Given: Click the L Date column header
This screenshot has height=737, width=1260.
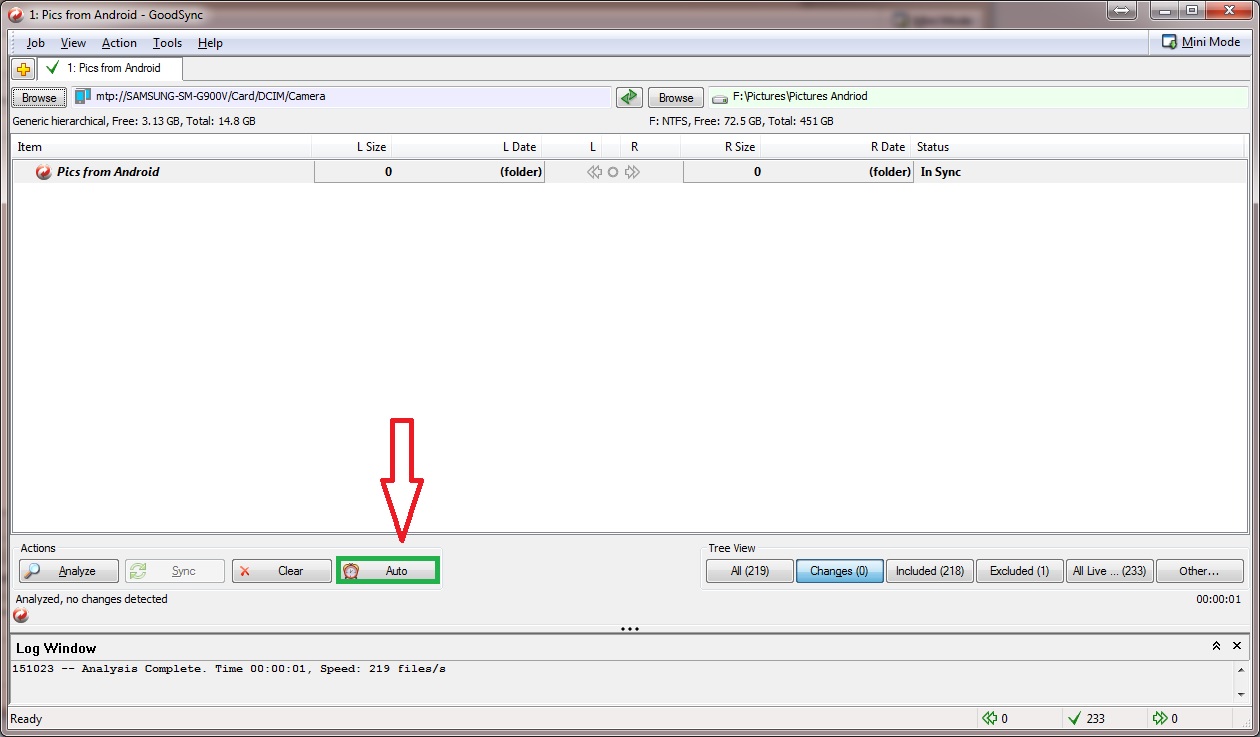Looking at the screenshot, I should (x=467, y=147).
